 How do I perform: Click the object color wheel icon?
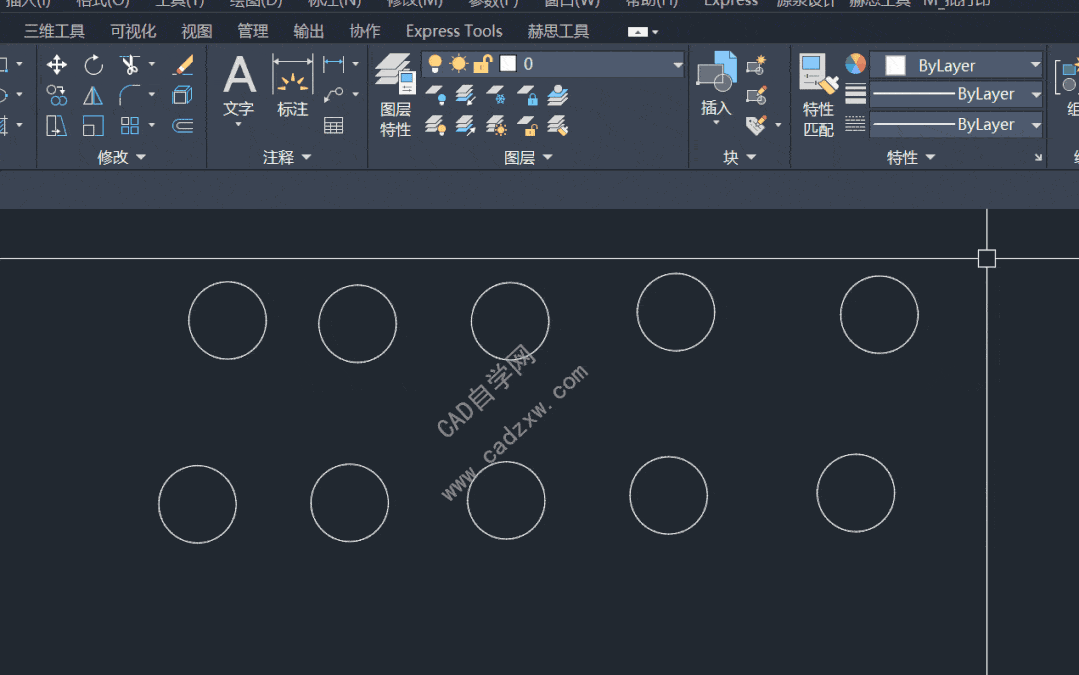tap(855, 64)
